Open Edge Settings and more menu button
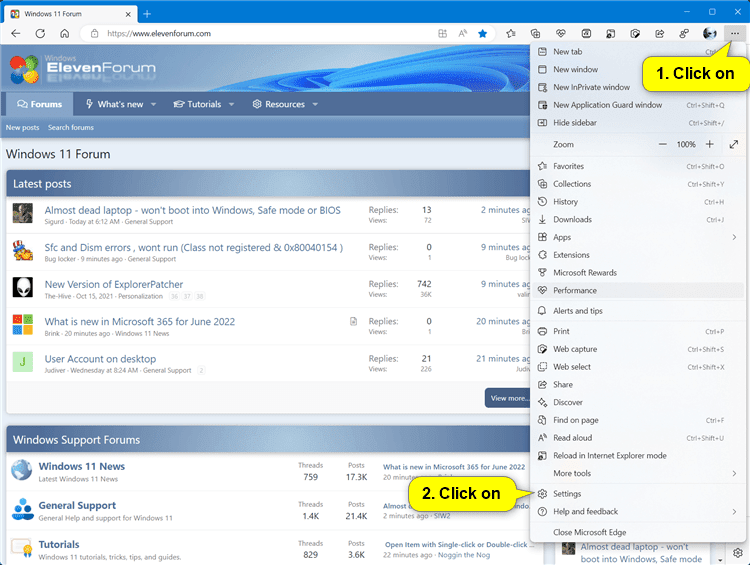This screenshot has height=565, width=750. point(734,33)
